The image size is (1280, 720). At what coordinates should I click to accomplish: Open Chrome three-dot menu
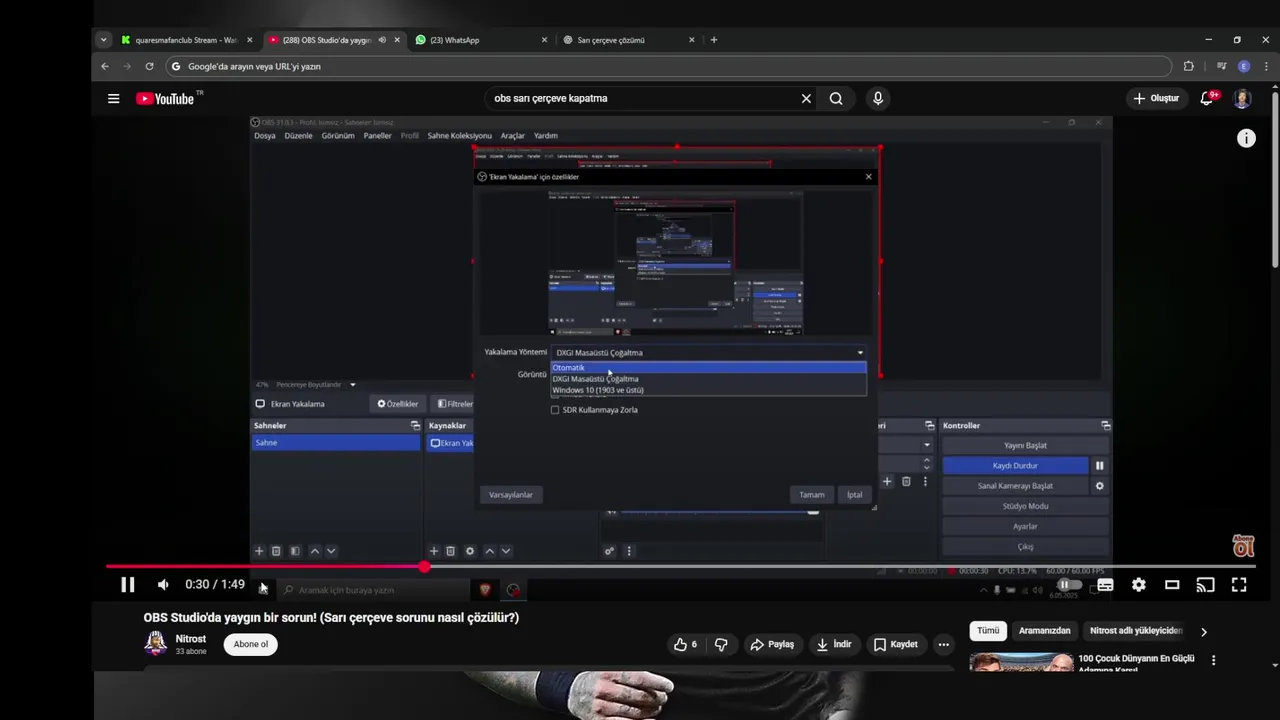click(1266, 66)
